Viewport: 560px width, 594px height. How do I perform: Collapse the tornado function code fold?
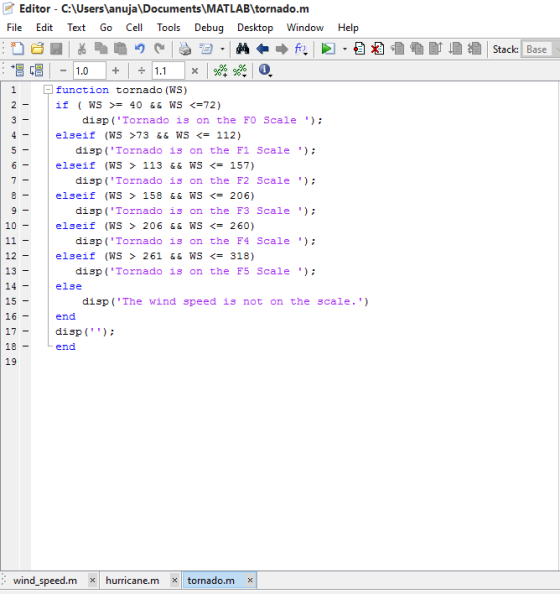tap(48, 90)
